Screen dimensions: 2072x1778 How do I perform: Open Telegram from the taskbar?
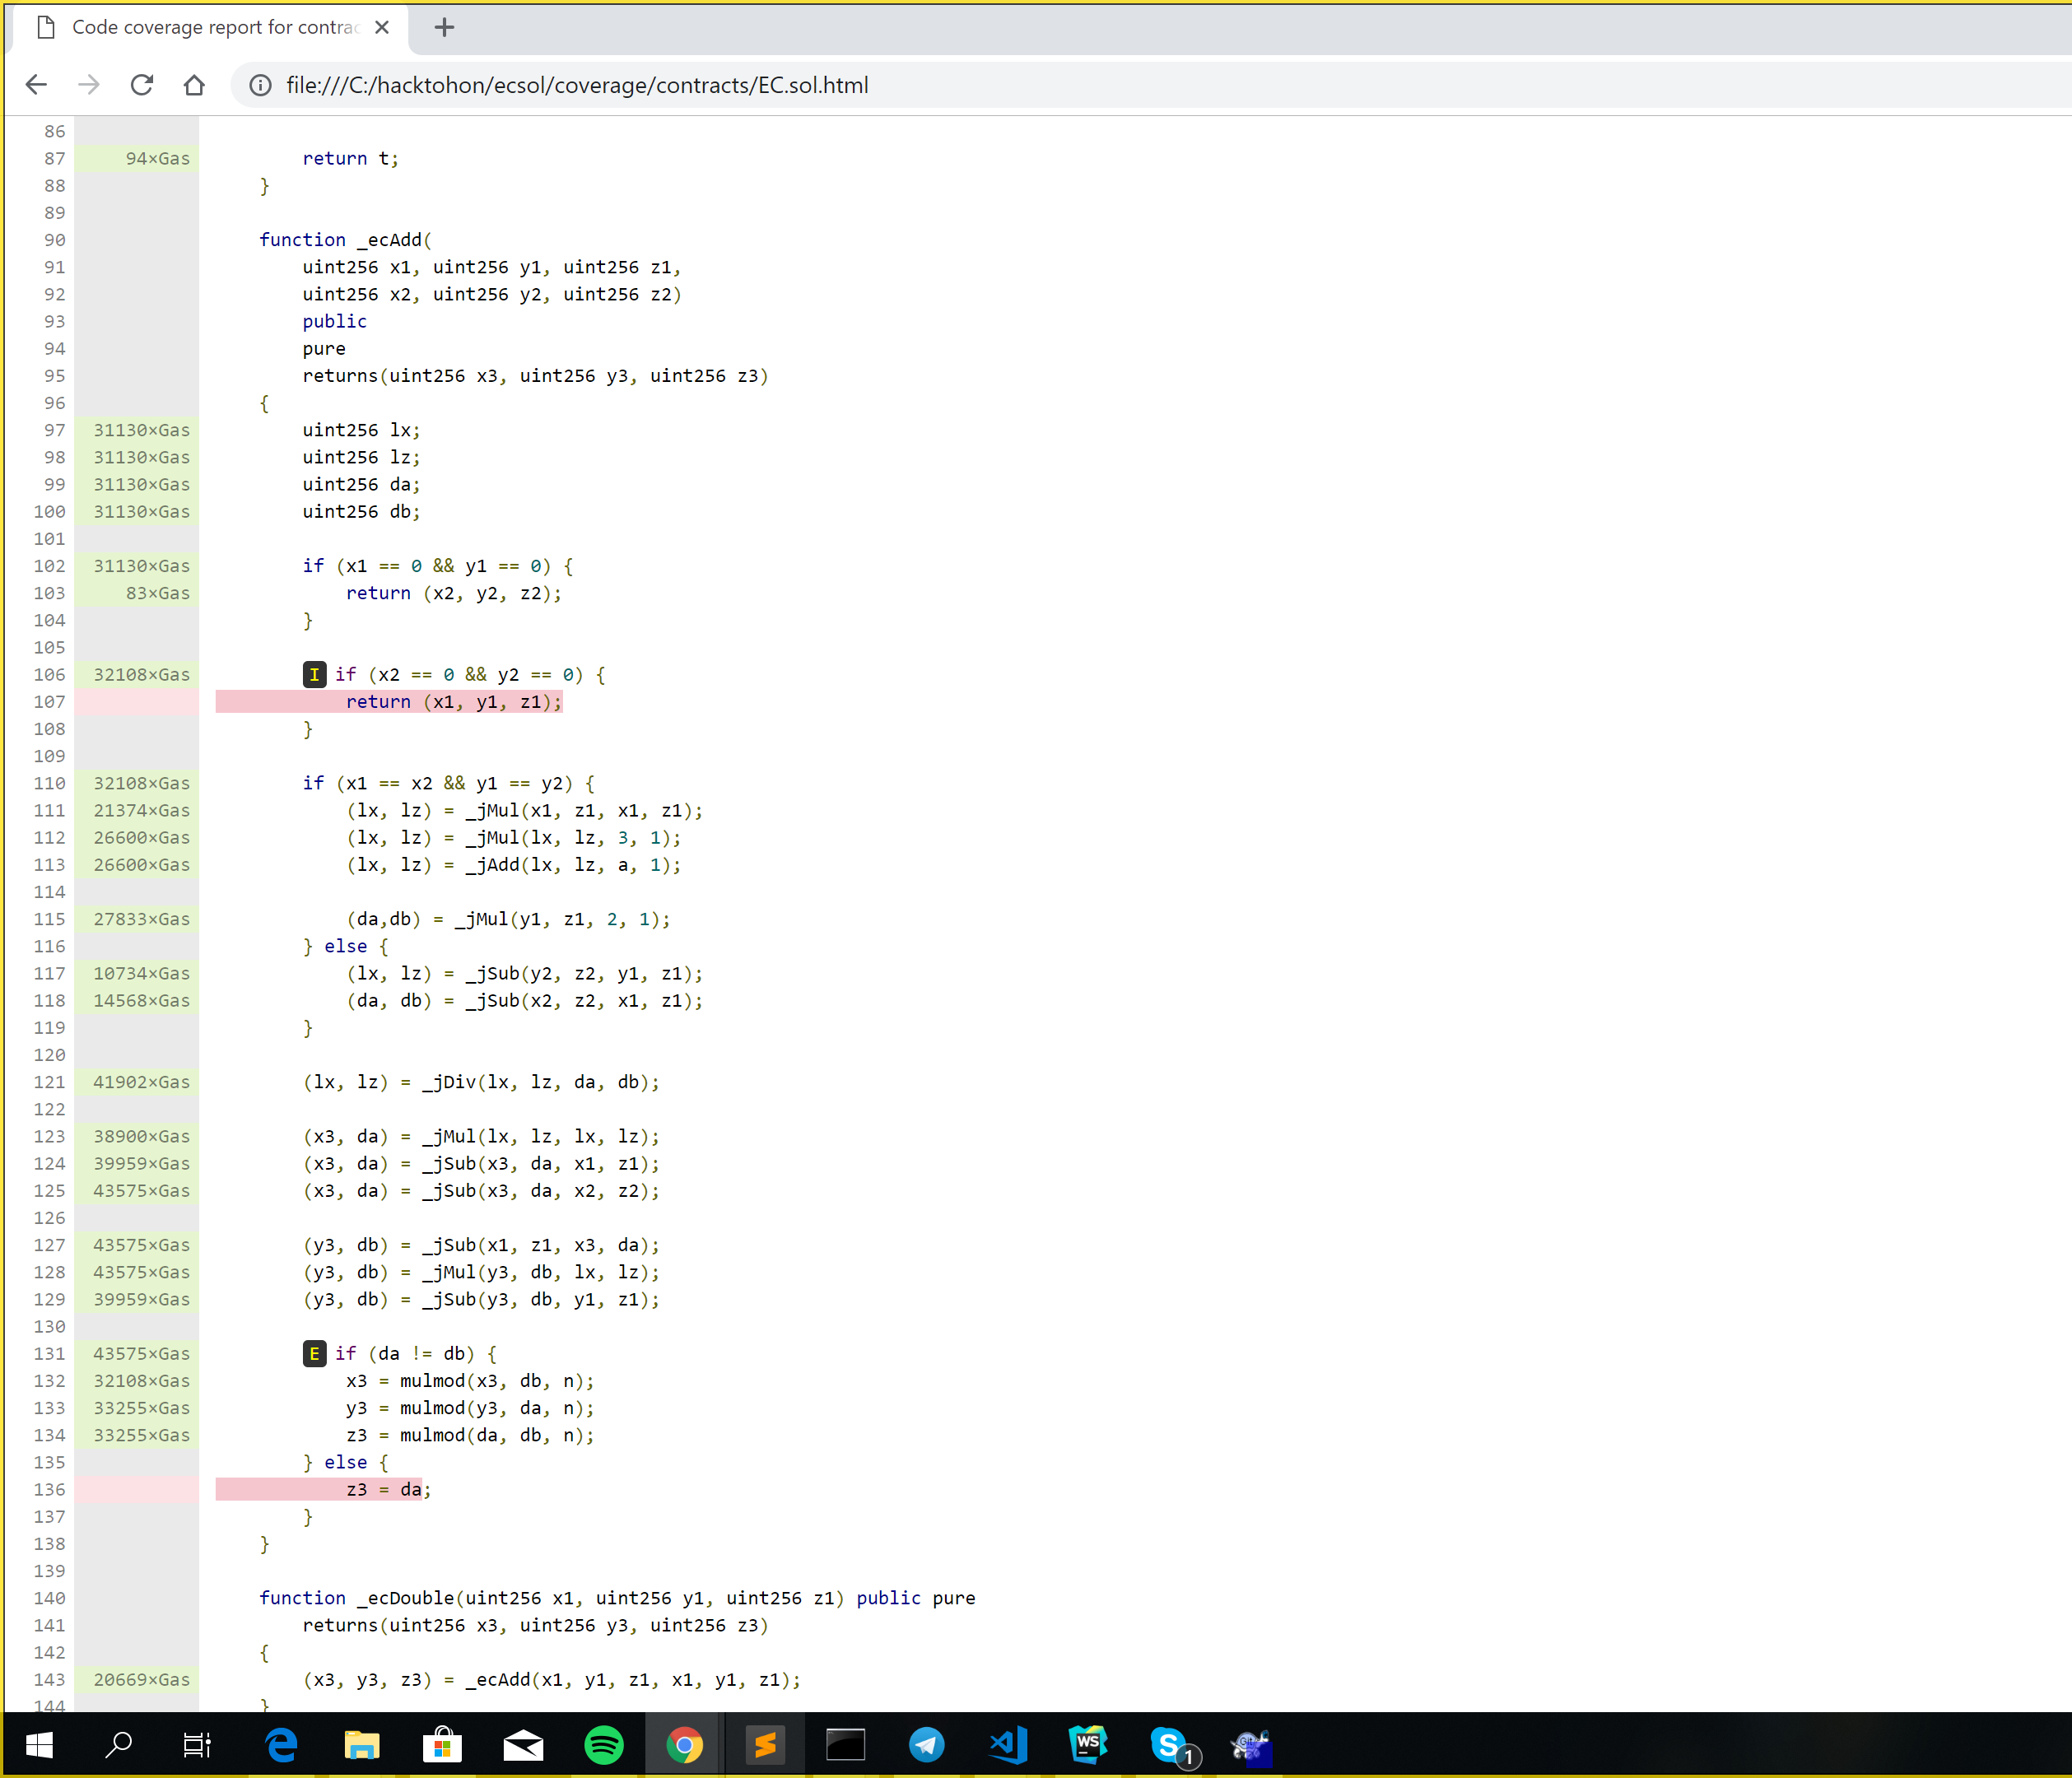click(926, 1745)
